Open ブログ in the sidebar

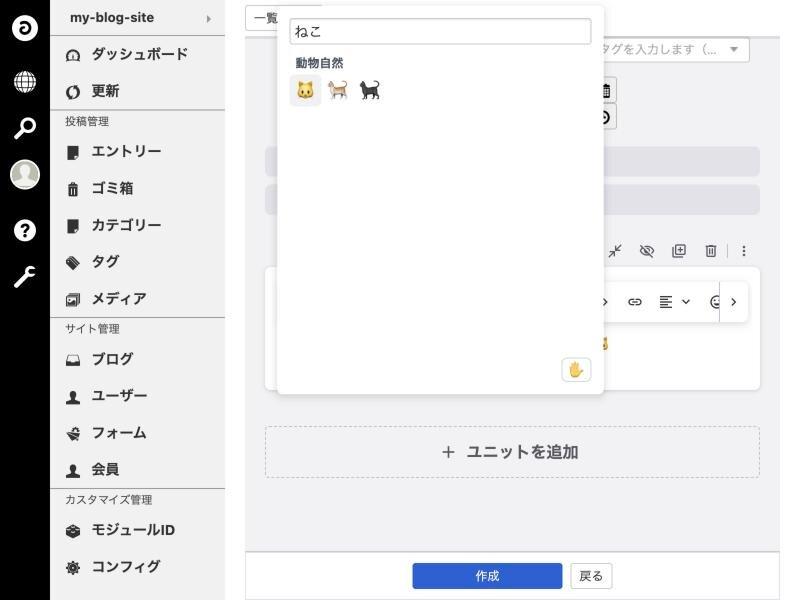pos(138,360)
